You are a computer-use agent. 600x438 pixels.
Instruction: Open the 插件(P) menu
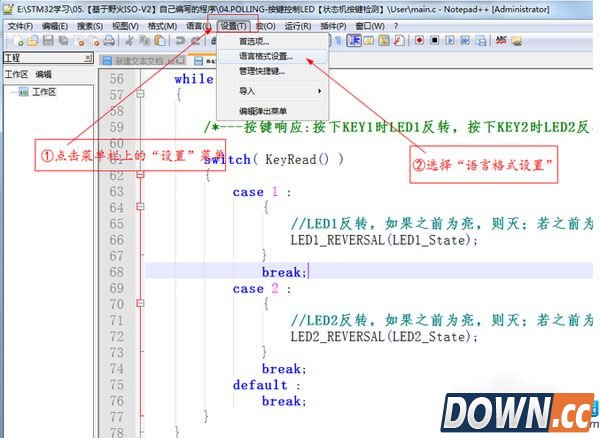point(333,26)
